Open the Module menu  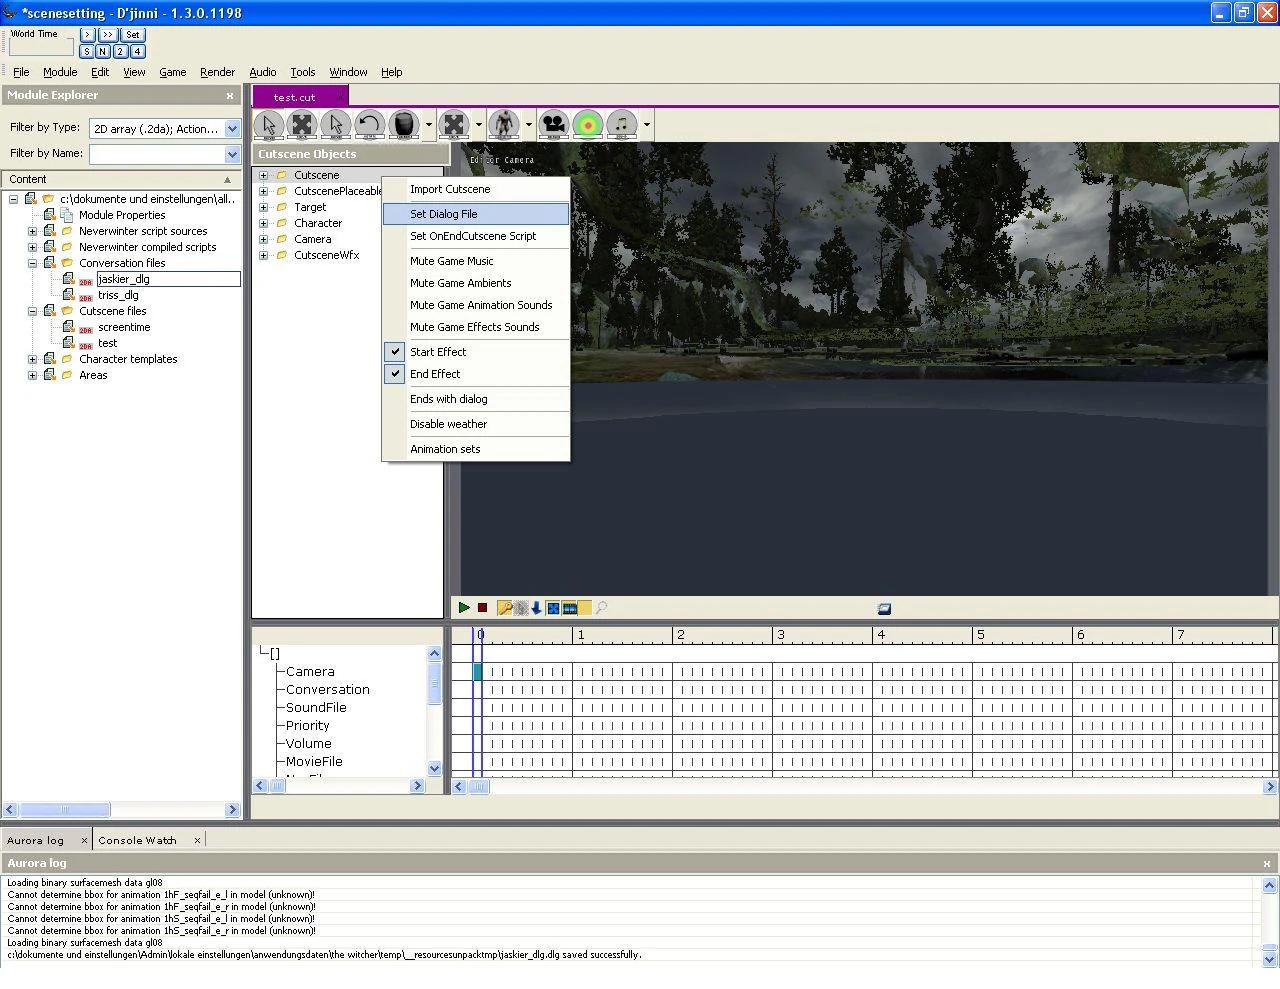60,72
